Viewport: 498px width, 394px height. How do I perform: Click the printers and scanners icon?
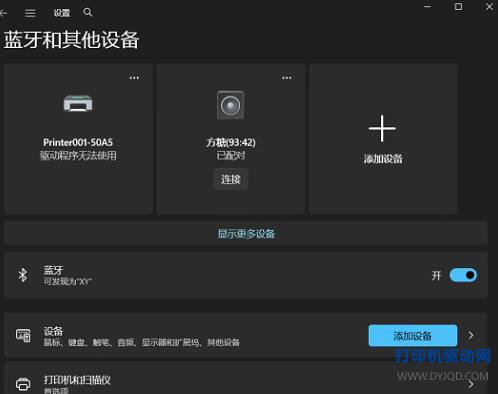(x=23, y=384)
